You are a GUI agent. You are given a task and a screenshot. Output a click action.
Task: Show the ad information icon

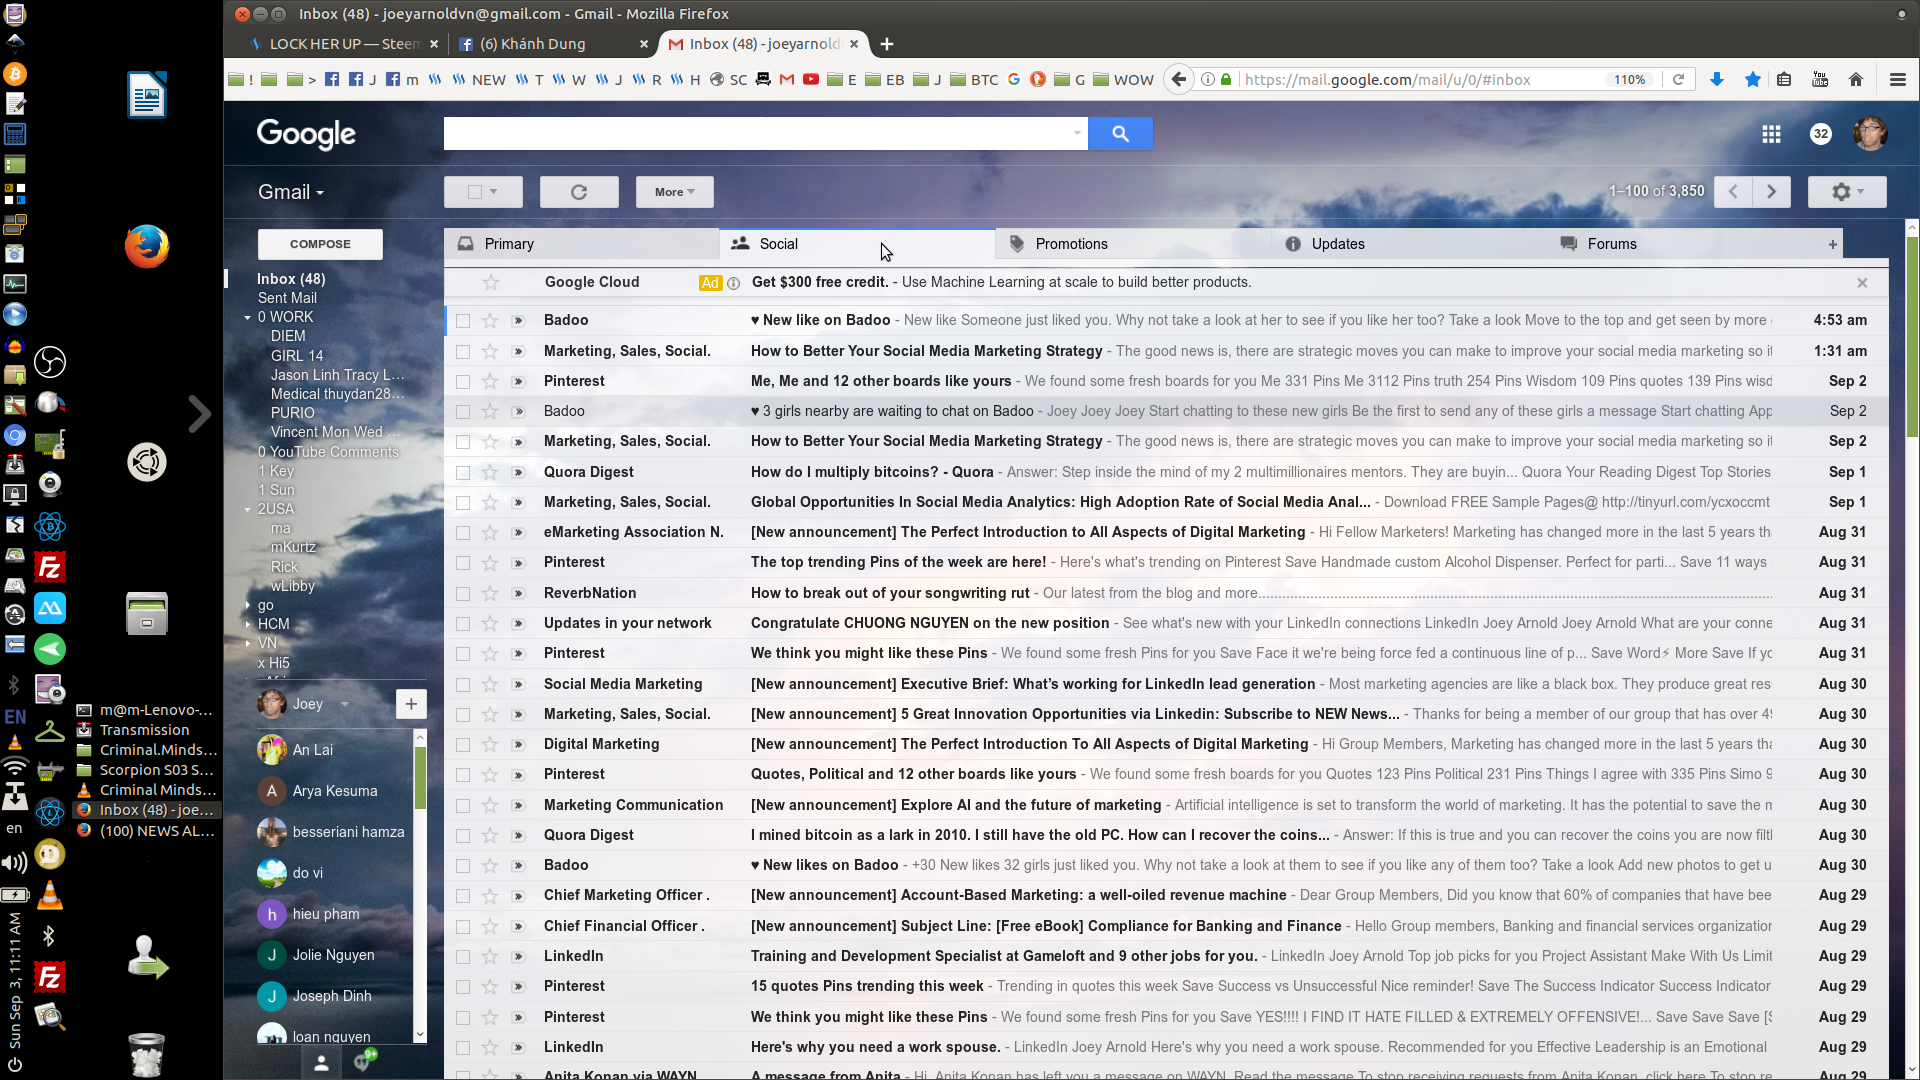(733, 283)
